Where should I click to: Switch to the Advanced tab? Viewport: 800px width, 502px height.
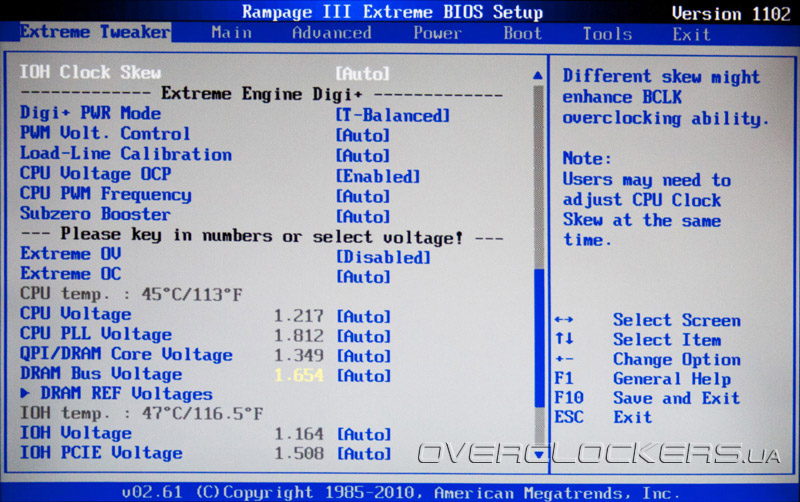(x=332, y=33)
